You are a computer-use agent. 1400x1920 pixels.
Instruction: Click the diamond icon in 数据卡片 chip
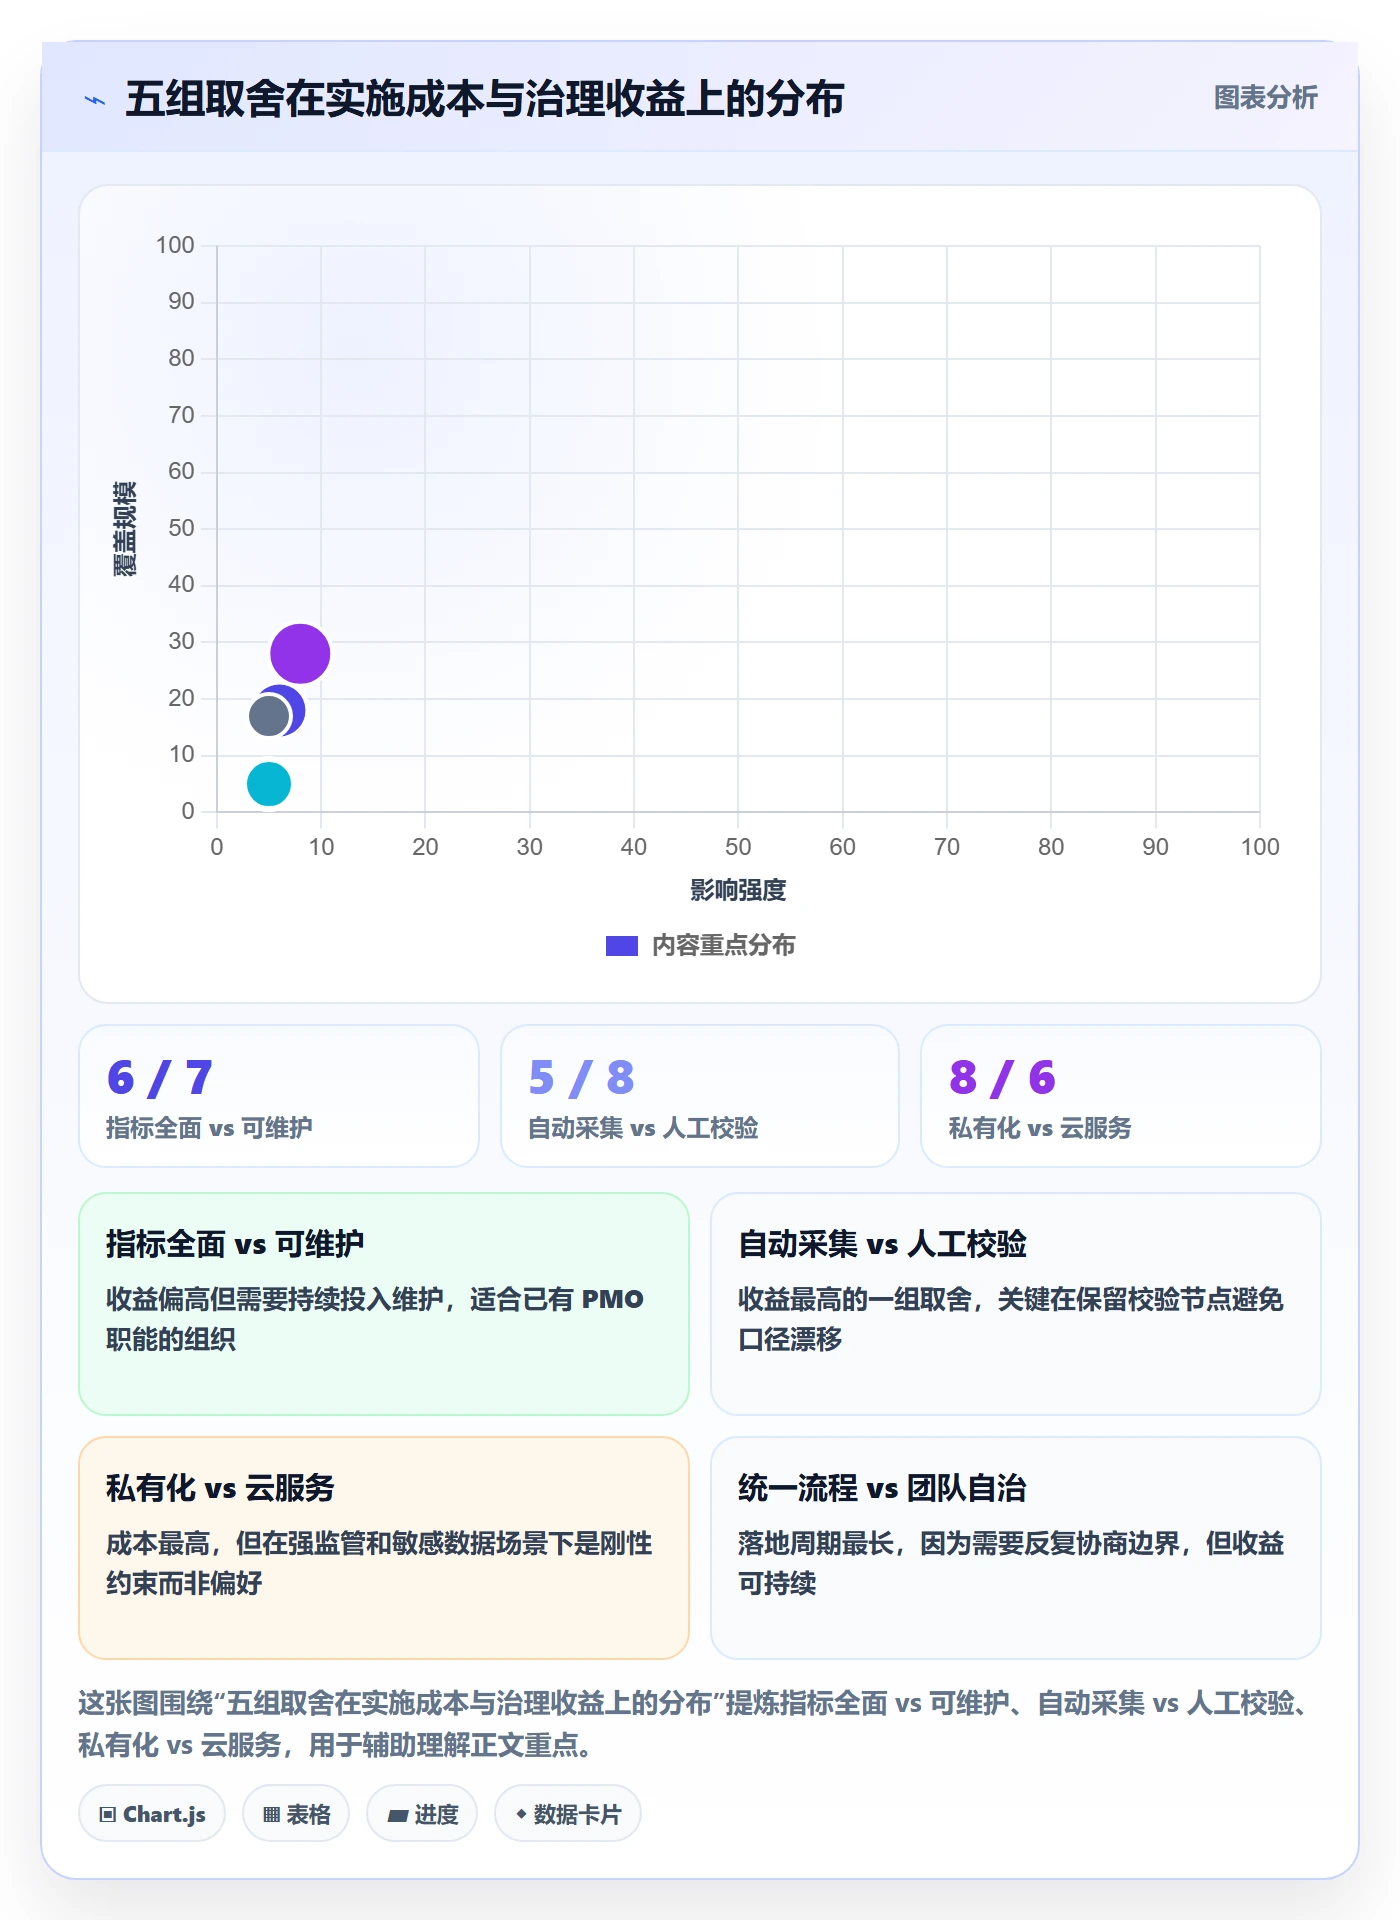[x=521, y=1814]
